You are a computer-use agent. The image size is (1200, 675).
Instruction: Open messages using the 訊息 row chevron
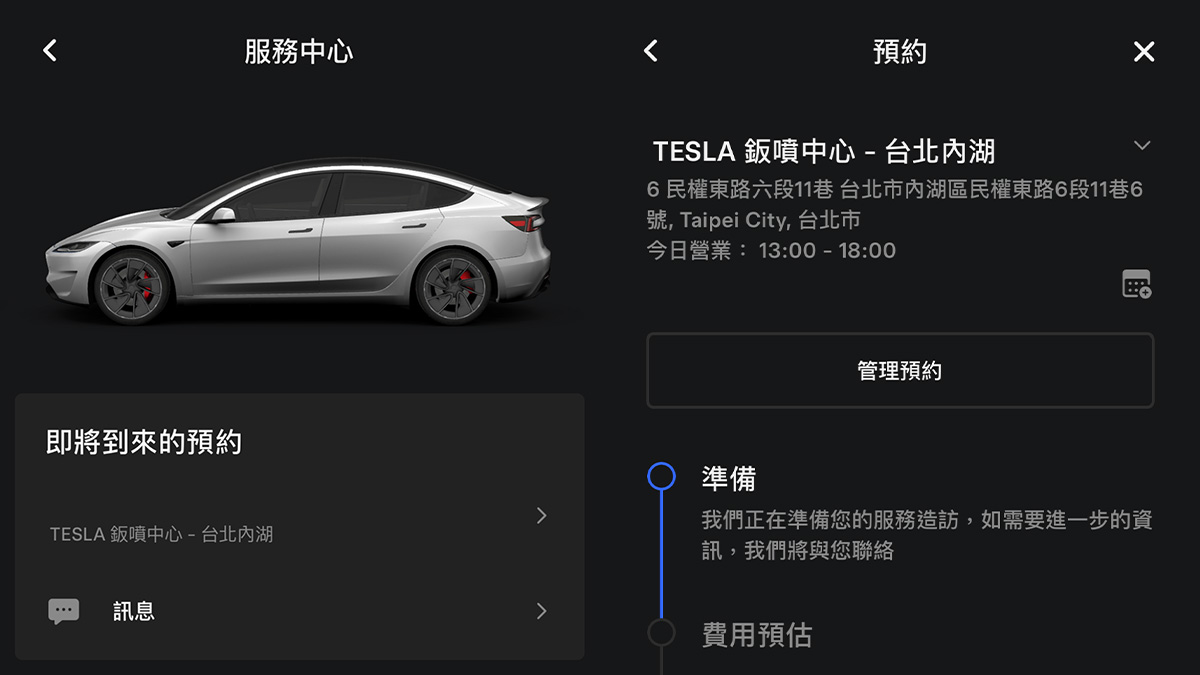coord(541,611)
